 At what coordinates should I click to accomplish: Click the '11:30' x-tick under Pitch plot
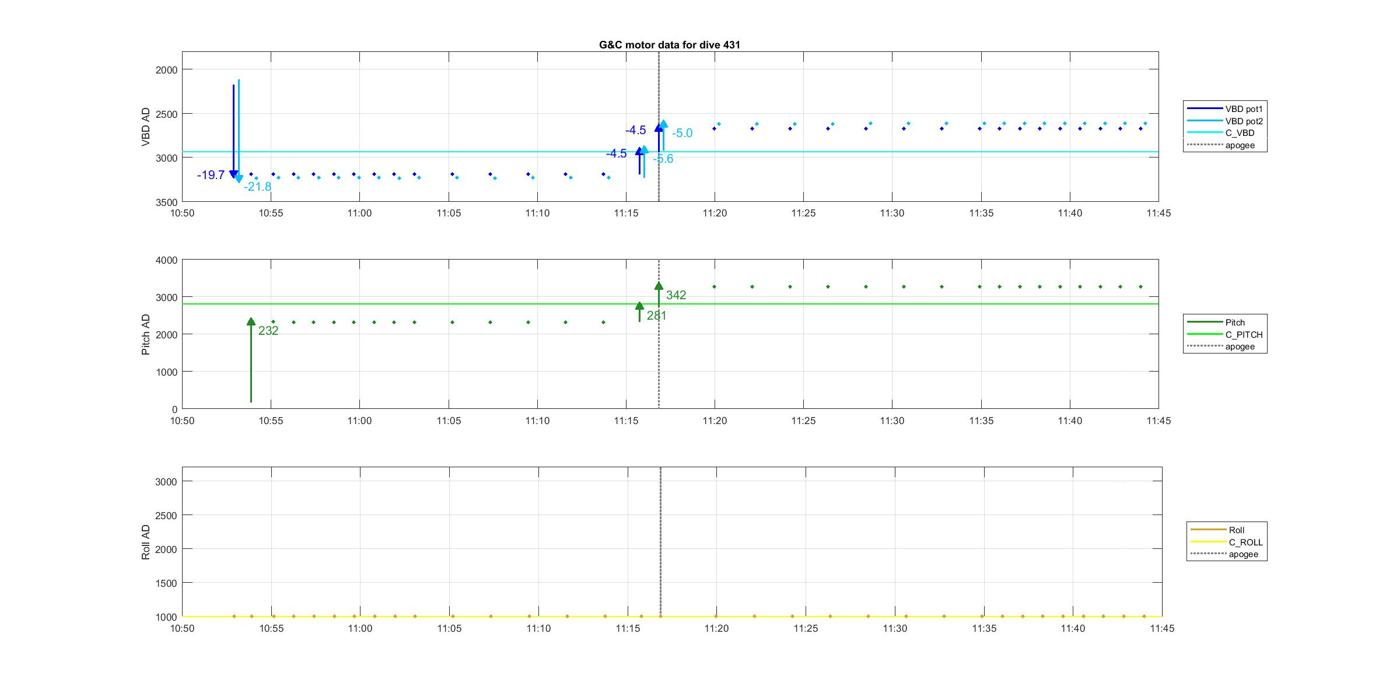(892, 421)
